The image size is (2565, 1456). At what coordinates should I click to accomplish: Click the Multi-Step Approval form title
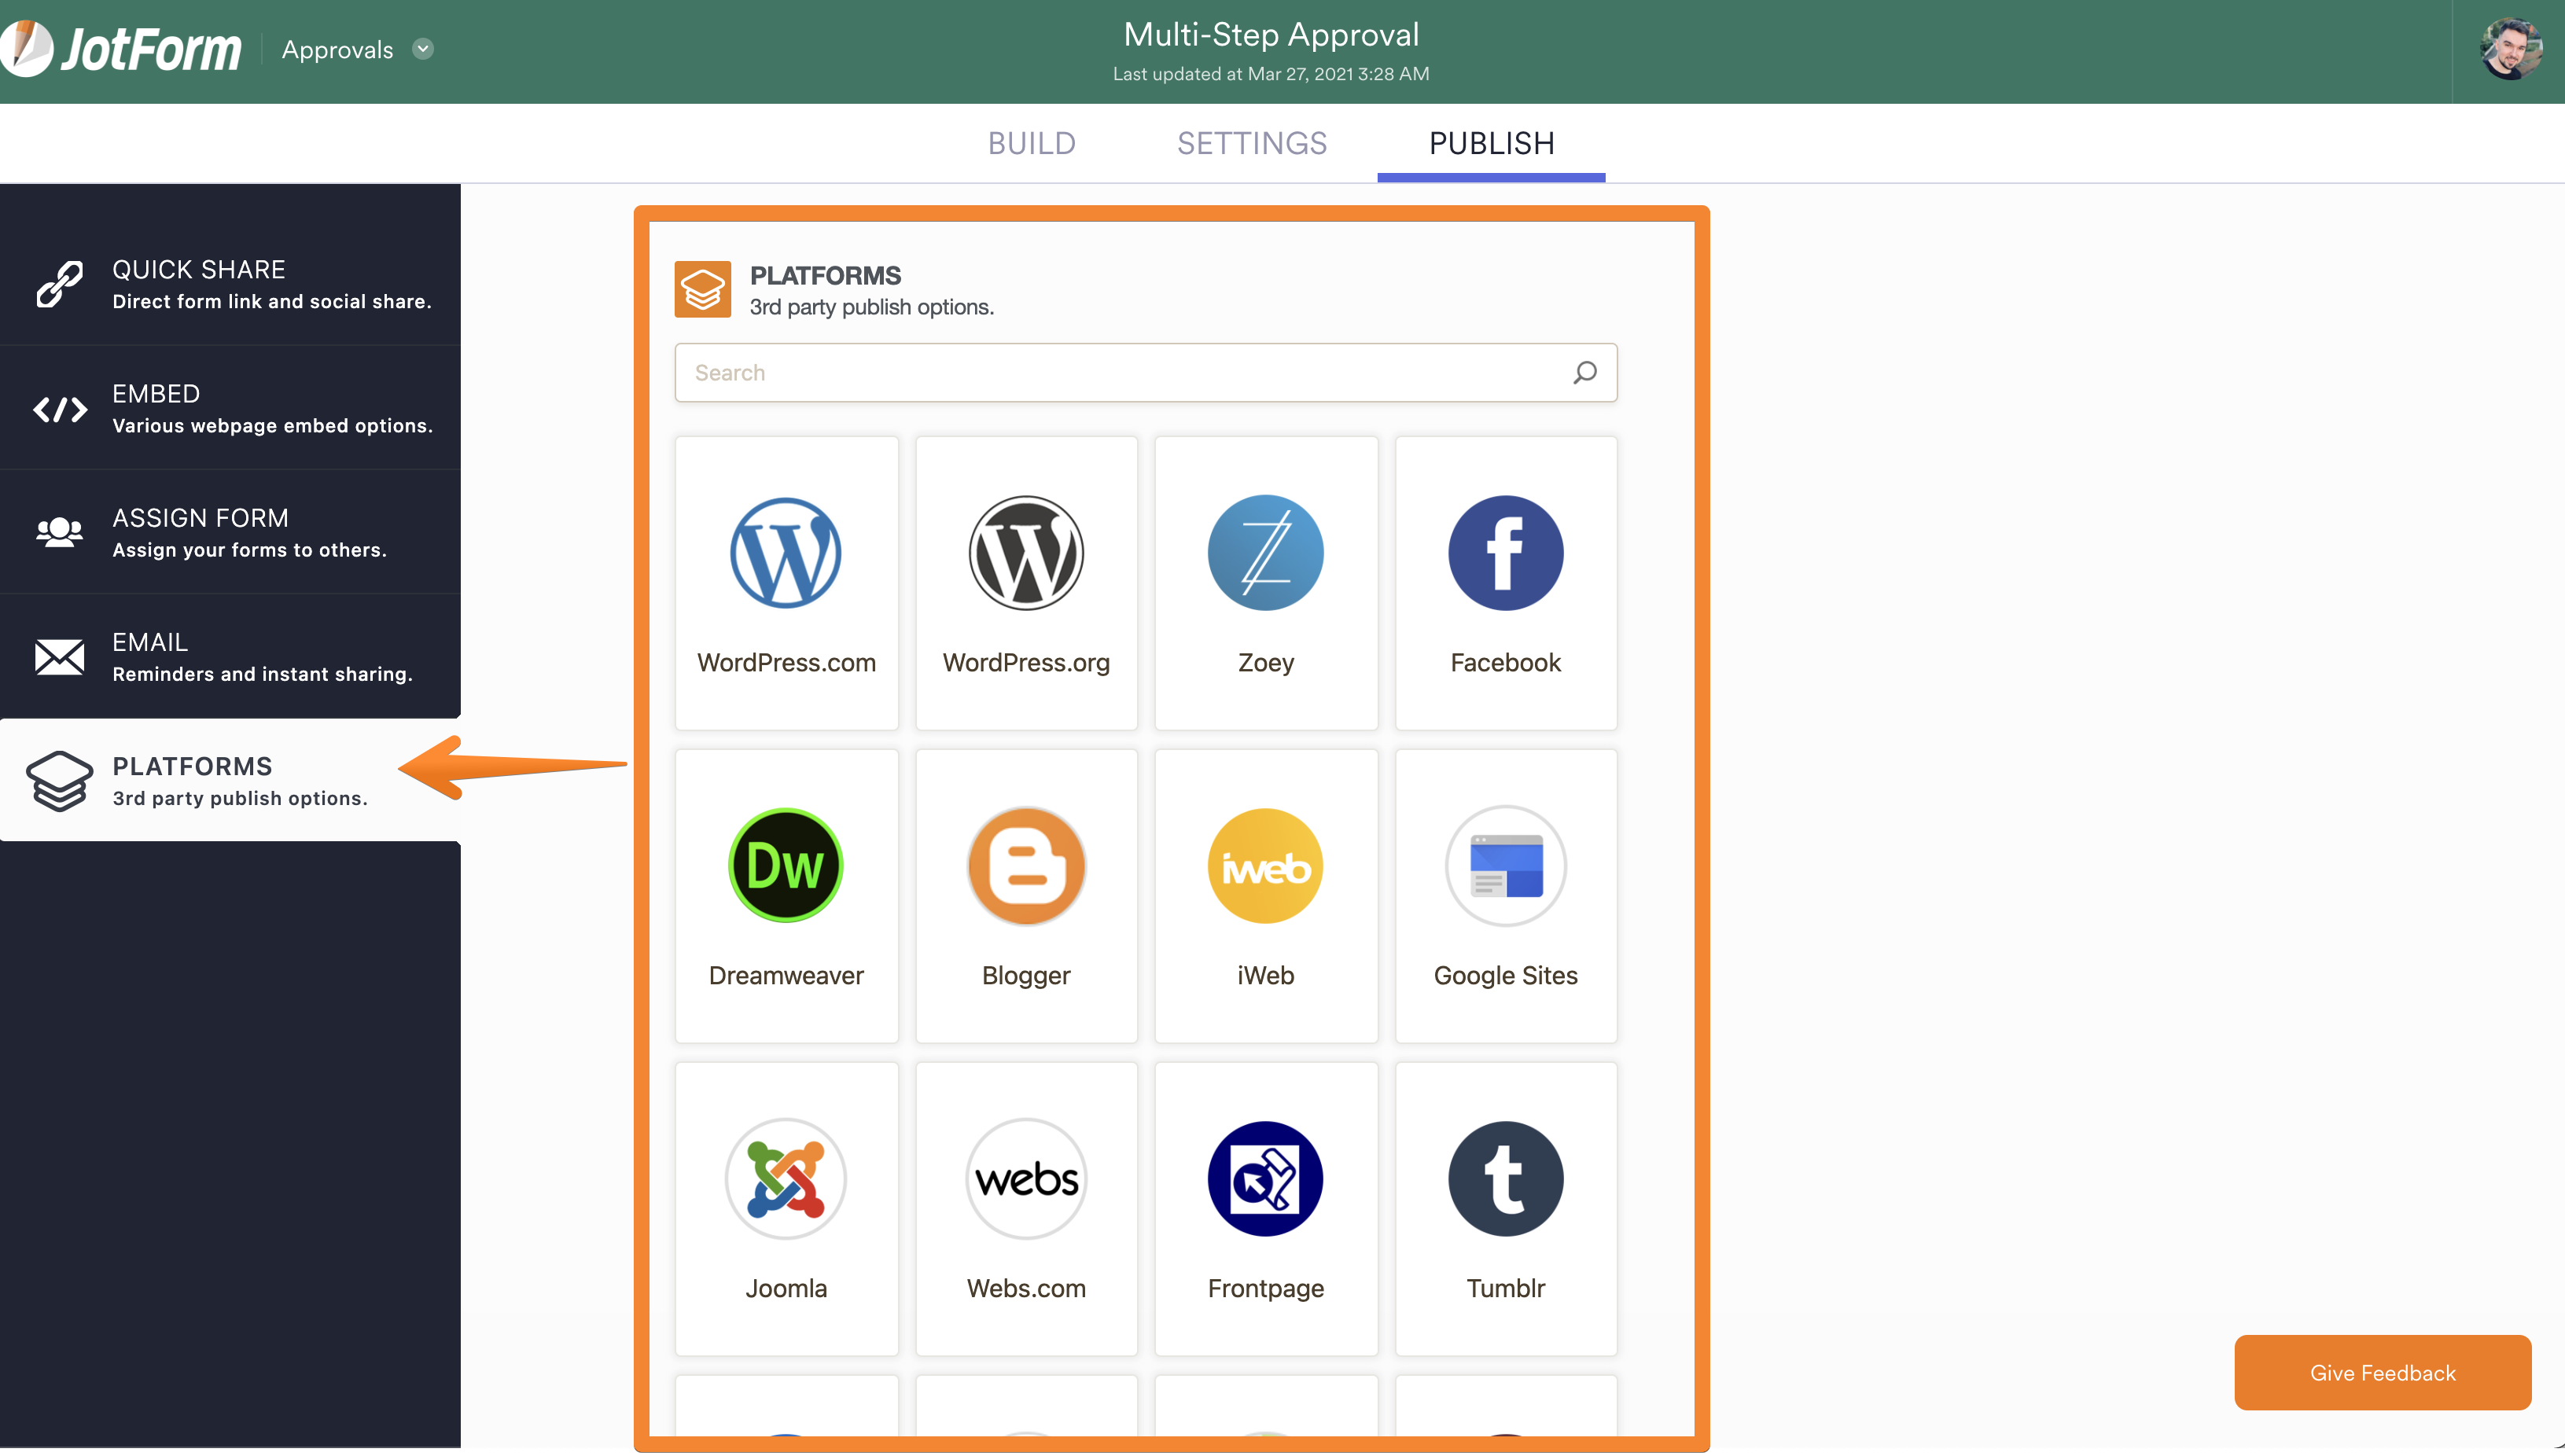coord(1271,34)
